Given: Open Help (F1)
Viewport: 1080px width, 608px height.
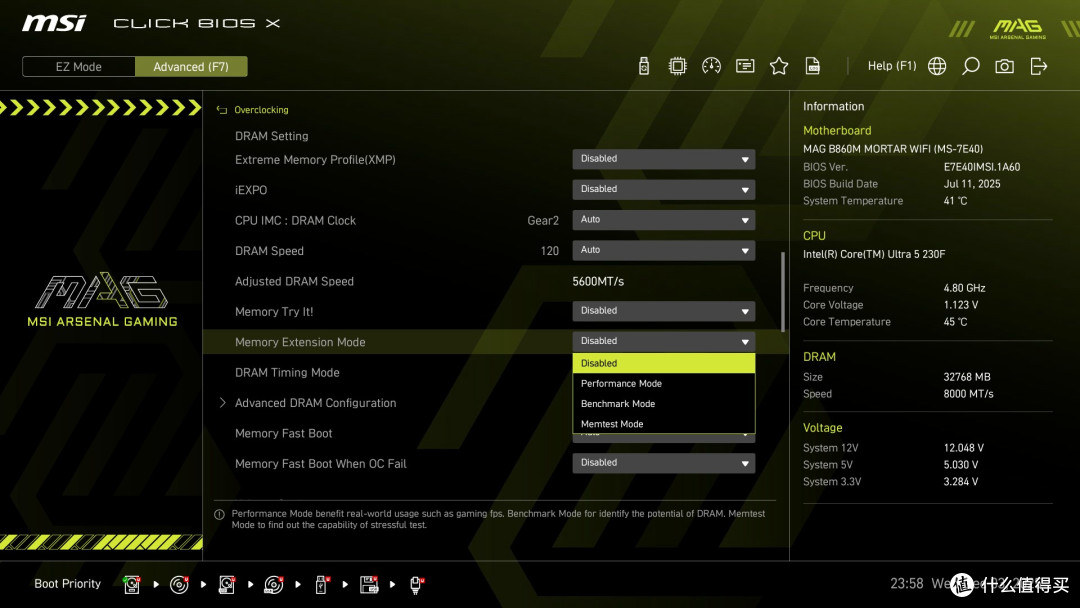Looking at the screenshot, I should (x=892, y=66).
